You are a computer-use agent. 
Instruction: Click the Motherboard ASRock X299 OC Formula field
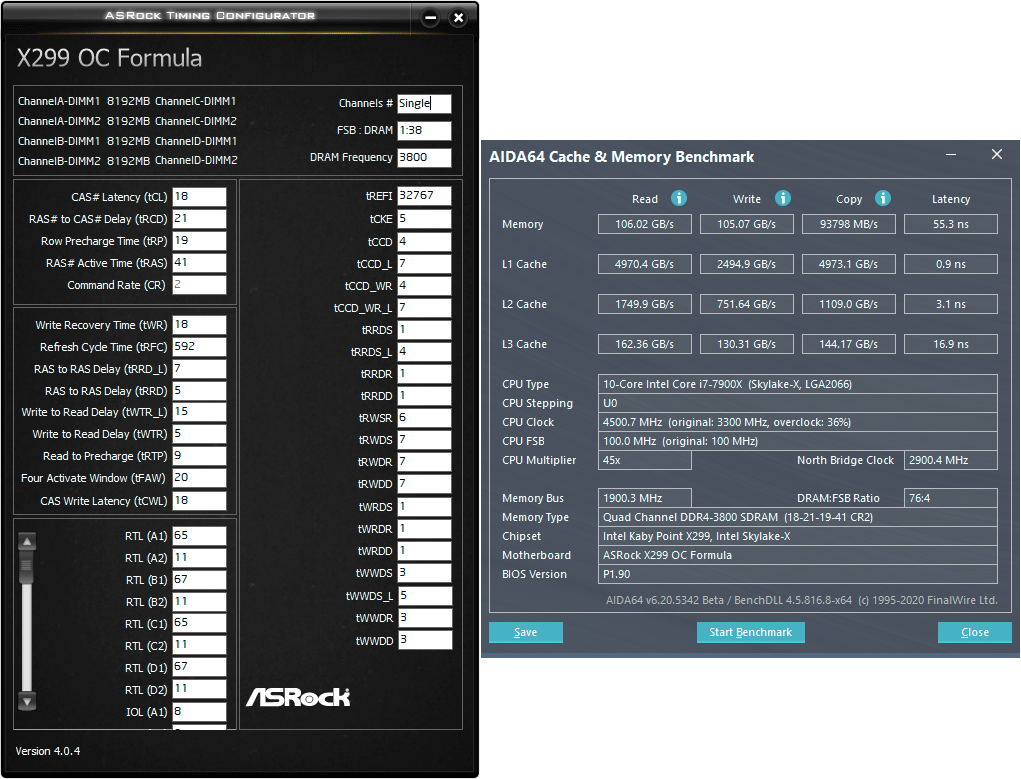click(798, 555)
